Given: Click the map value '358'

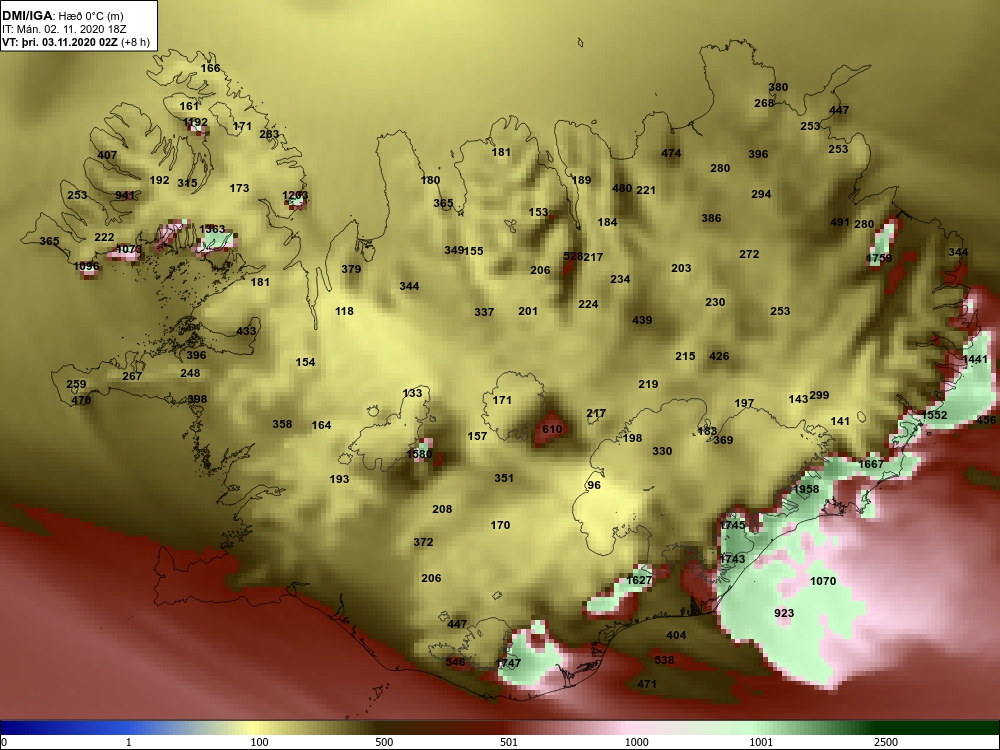Looking at the screenshot, I should (x=282, y=424).
